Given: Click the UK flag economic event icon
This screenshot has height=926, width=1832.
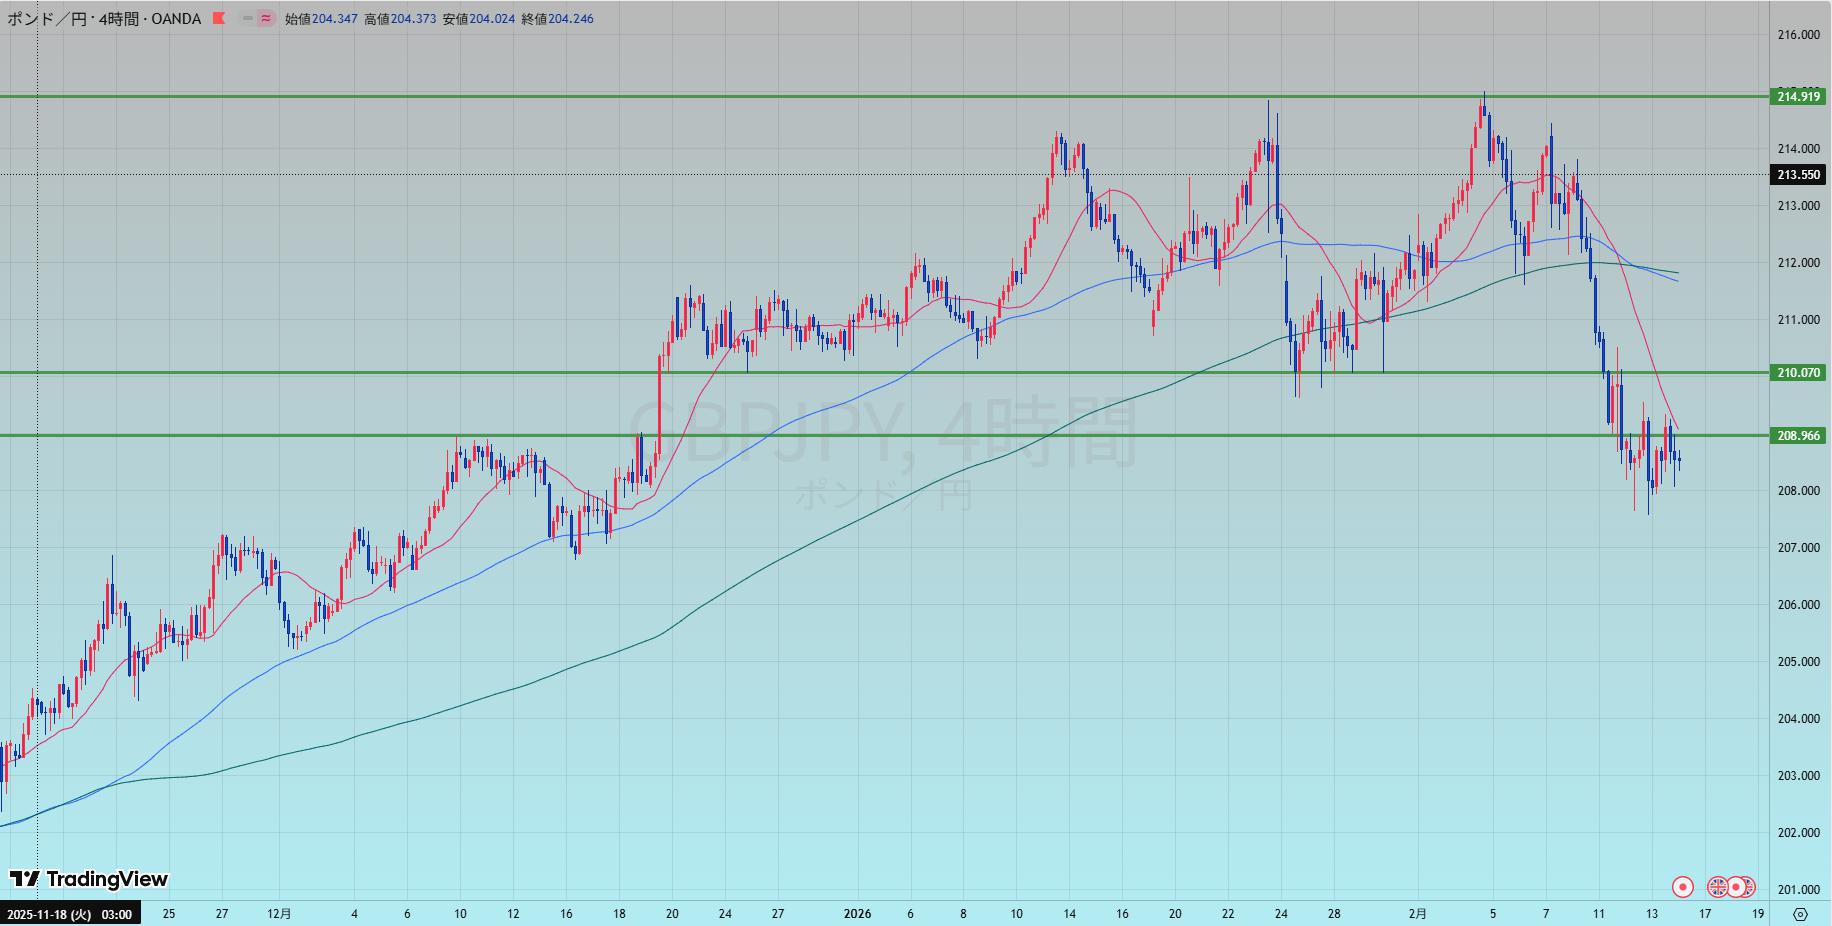Looking at the screenshot, I should (1717, 887).
